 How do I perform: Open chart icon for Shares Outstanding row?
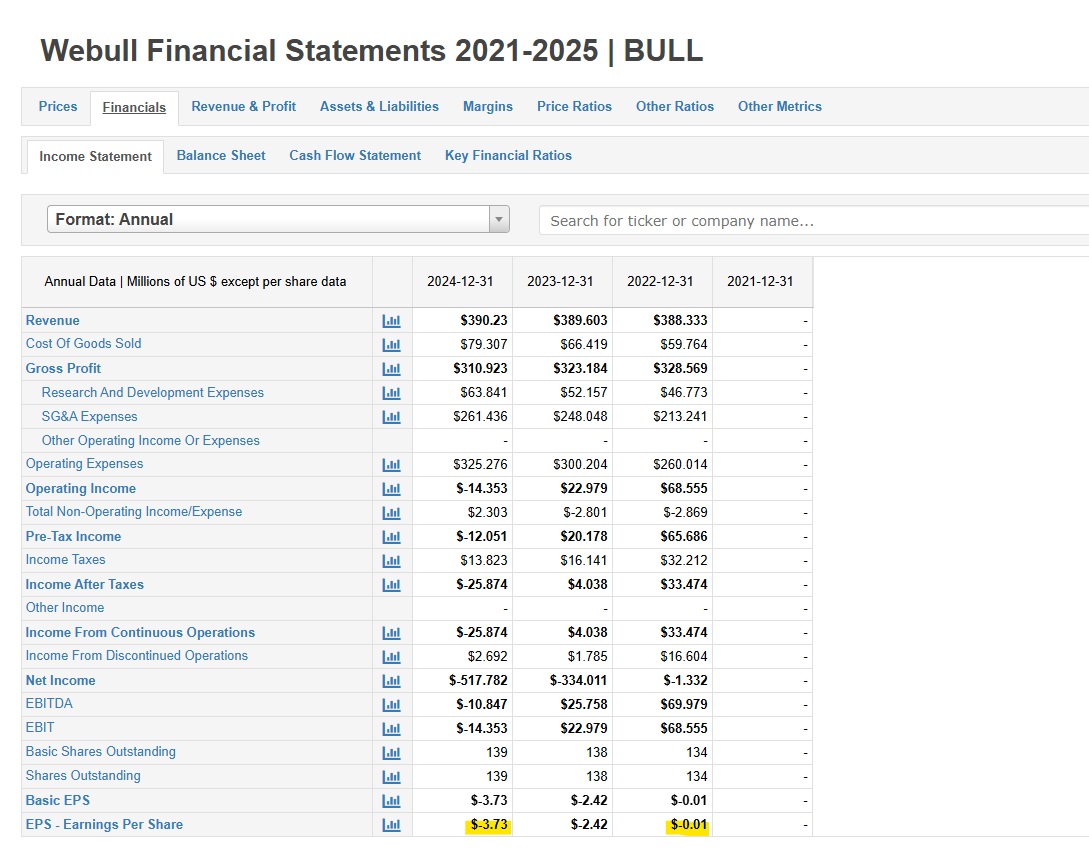pos(392,776)
